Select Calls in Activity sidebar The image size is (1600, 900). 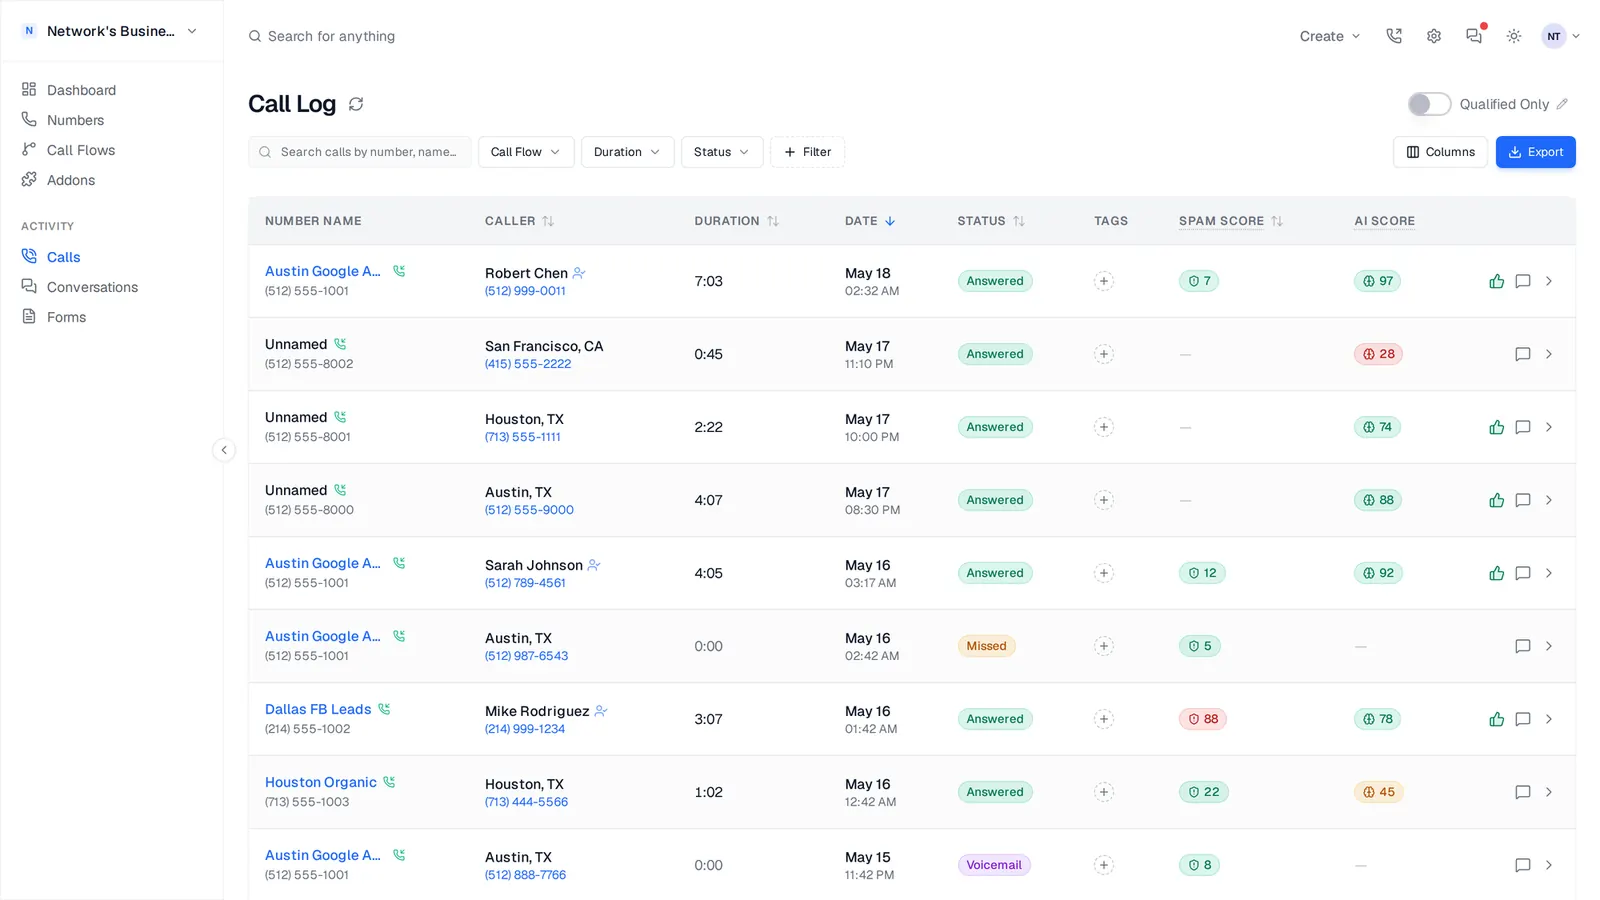tap(63, 257)
